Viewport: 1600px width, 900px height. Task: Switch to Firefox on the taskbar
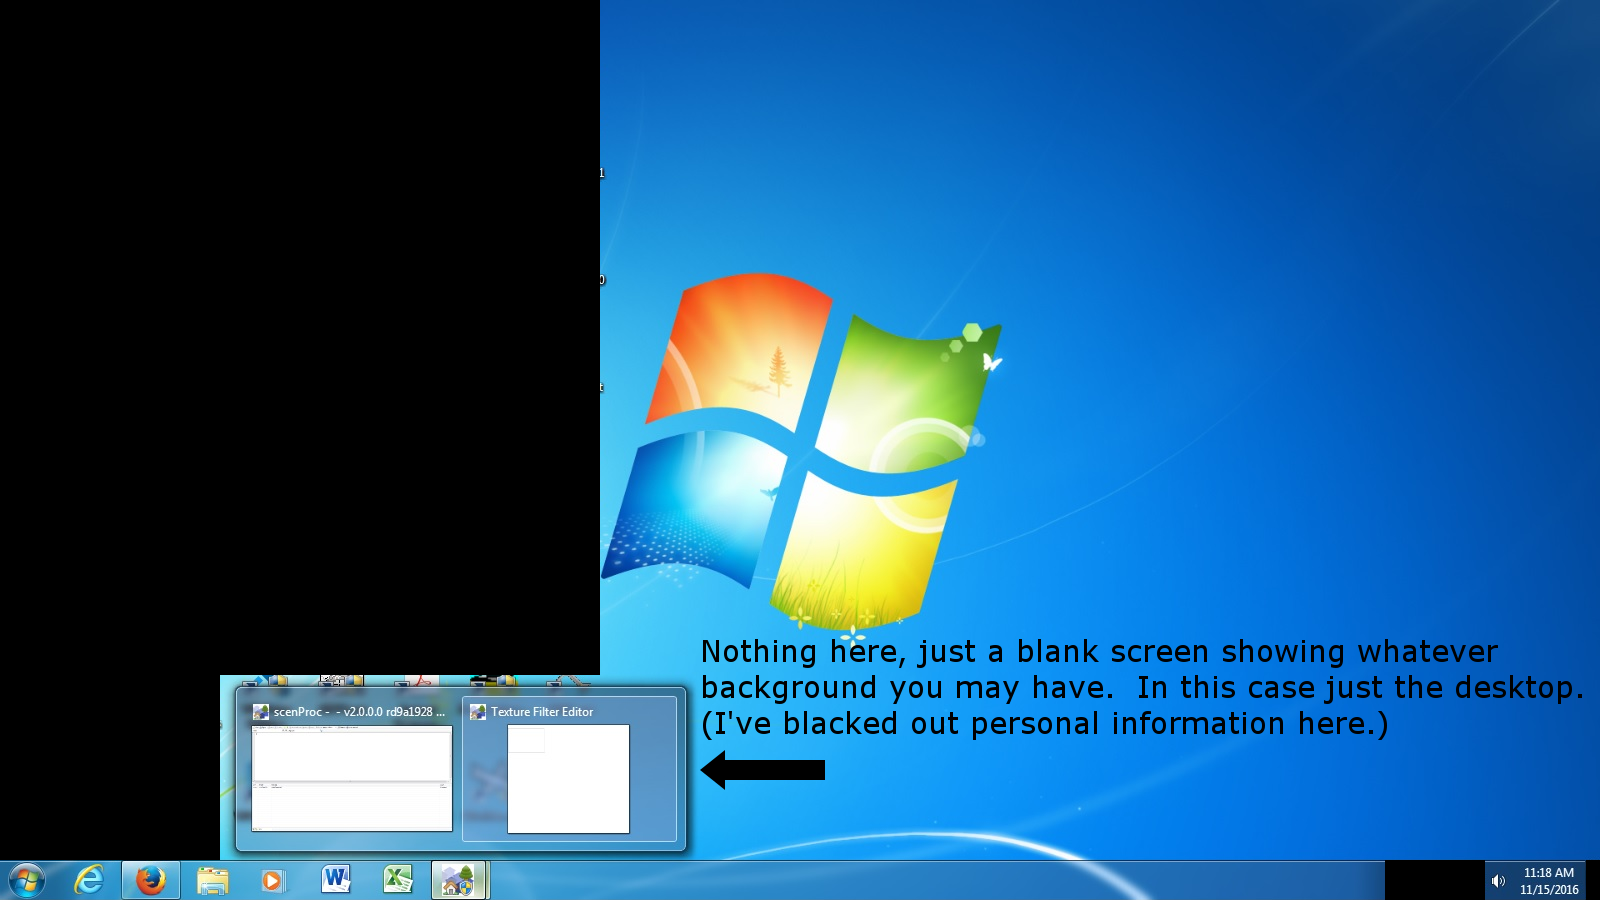(151, 880)
